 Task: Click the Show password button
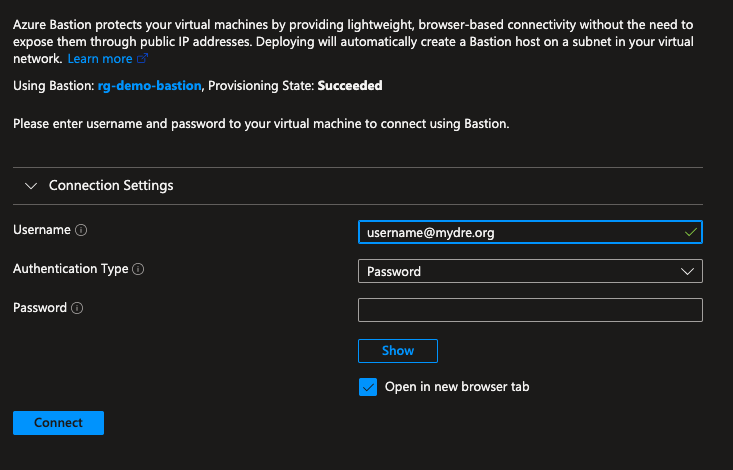398,351
